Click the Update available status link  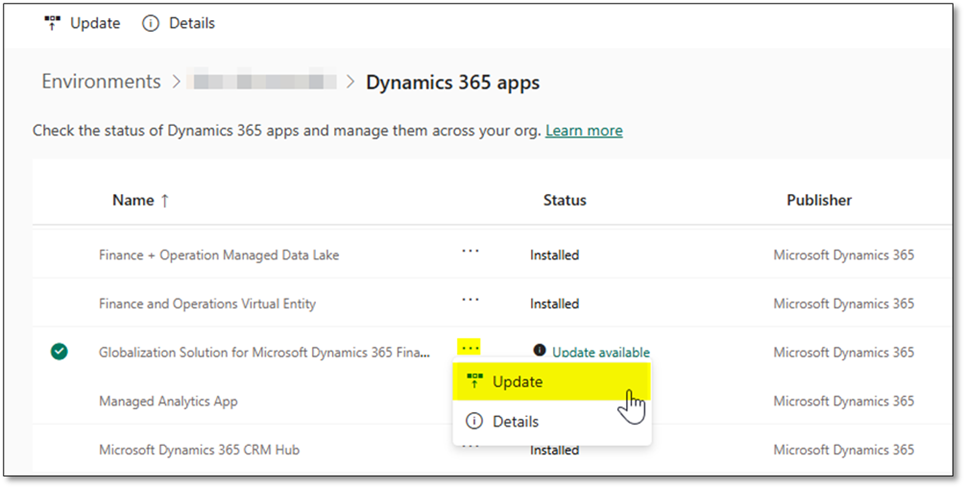pos(601,352)
